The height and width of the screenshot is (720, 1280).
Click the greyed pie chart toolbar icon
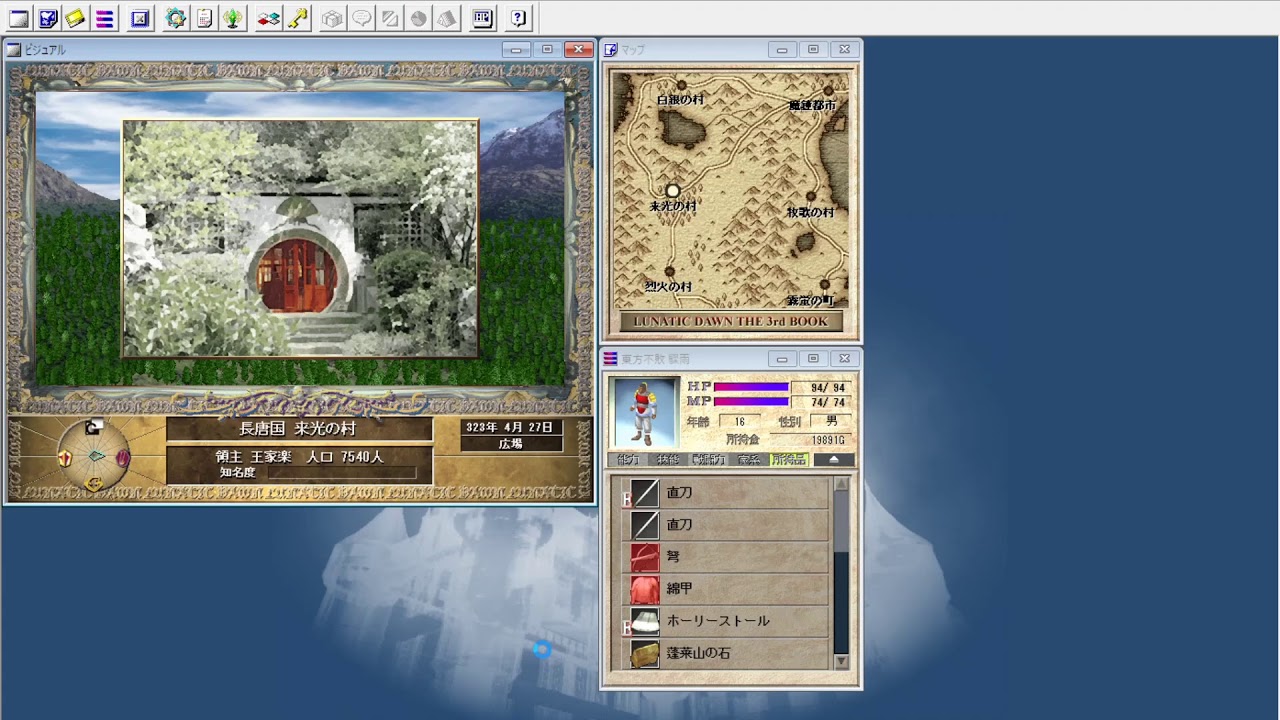pyautogui.click(x=419, y=18)
